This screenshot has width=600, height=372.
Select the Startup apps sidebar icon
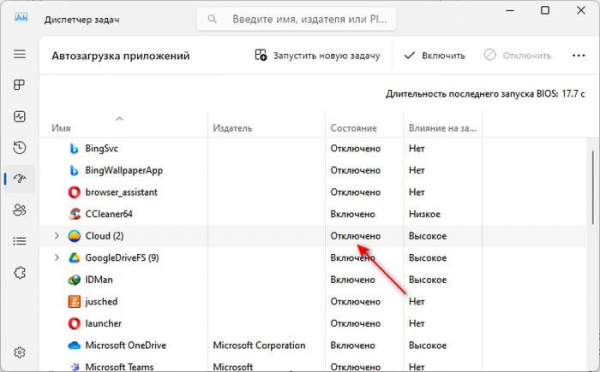tap(20, 178)
